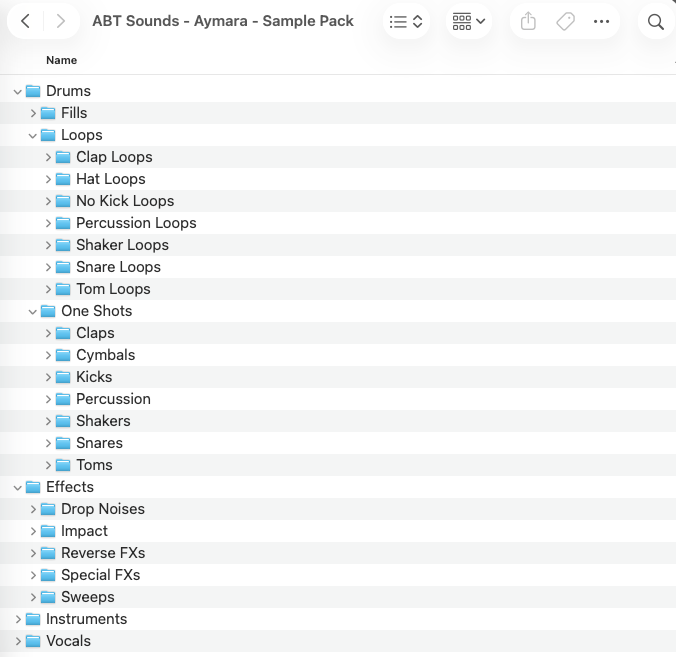Click the Forward navigation arrow
Viewport: 676px width, 657px height.
(61, 21)
